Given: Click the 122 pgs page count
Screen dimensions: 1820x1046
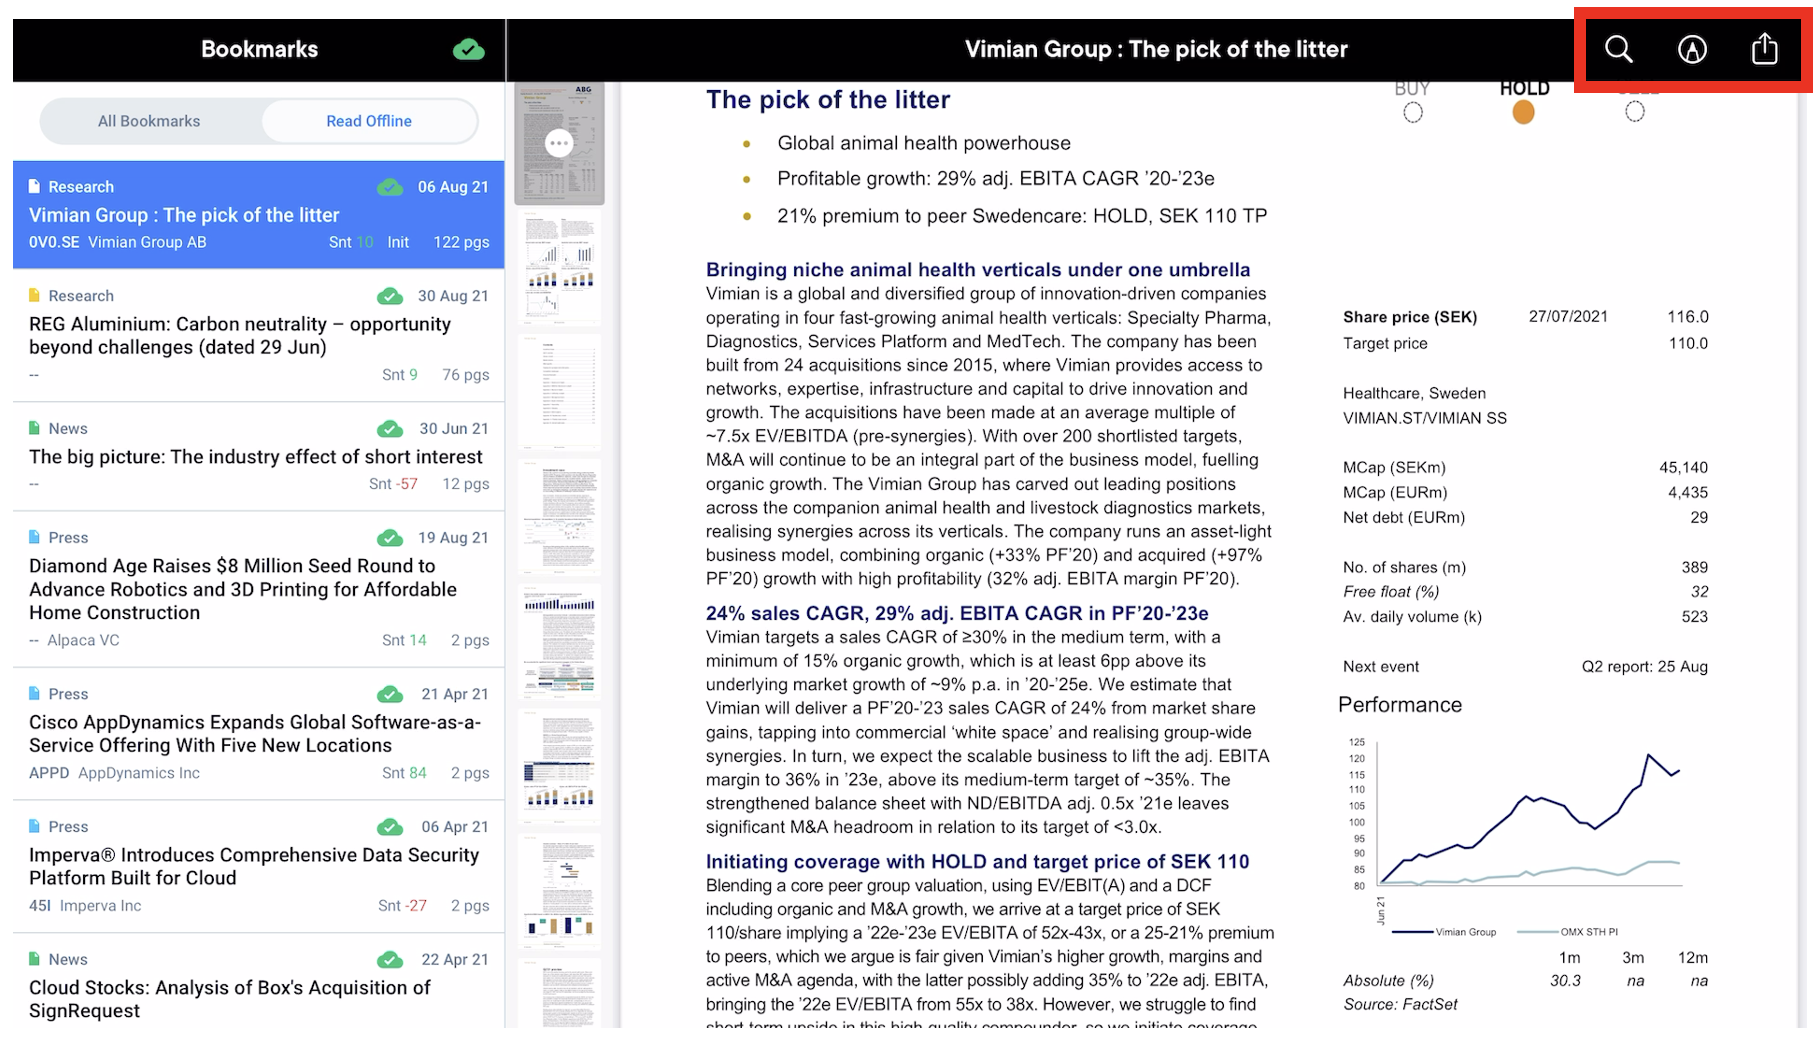Looking at the screenshot, I should (461, 242).
